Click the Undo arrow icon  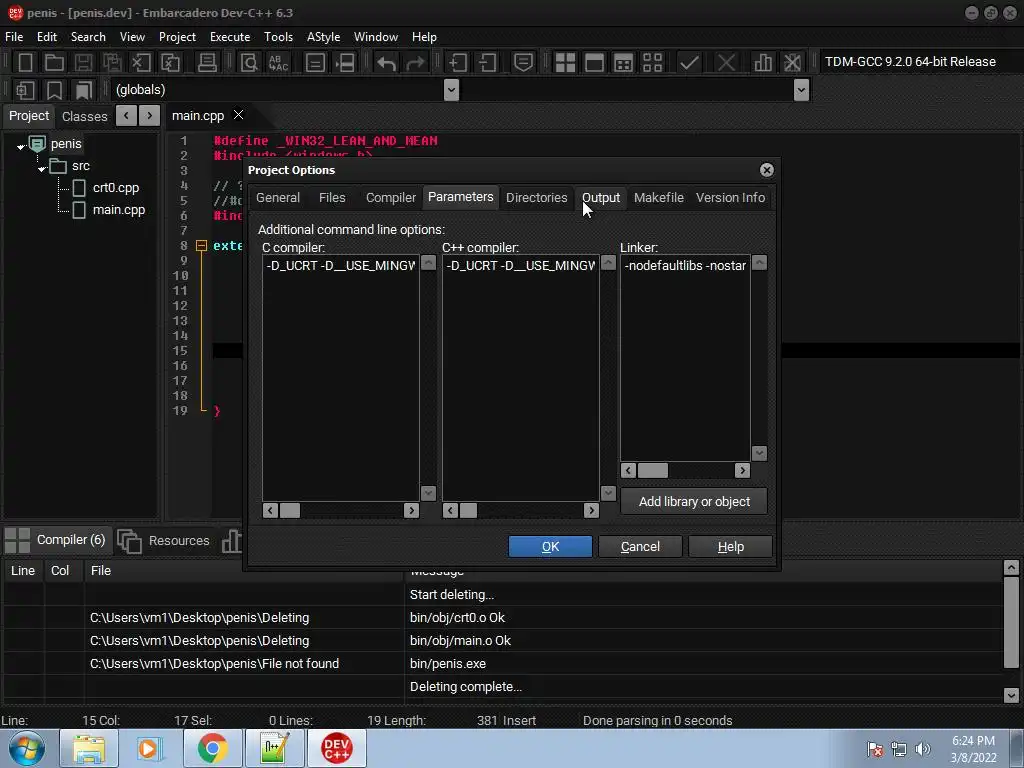point(387,63)
